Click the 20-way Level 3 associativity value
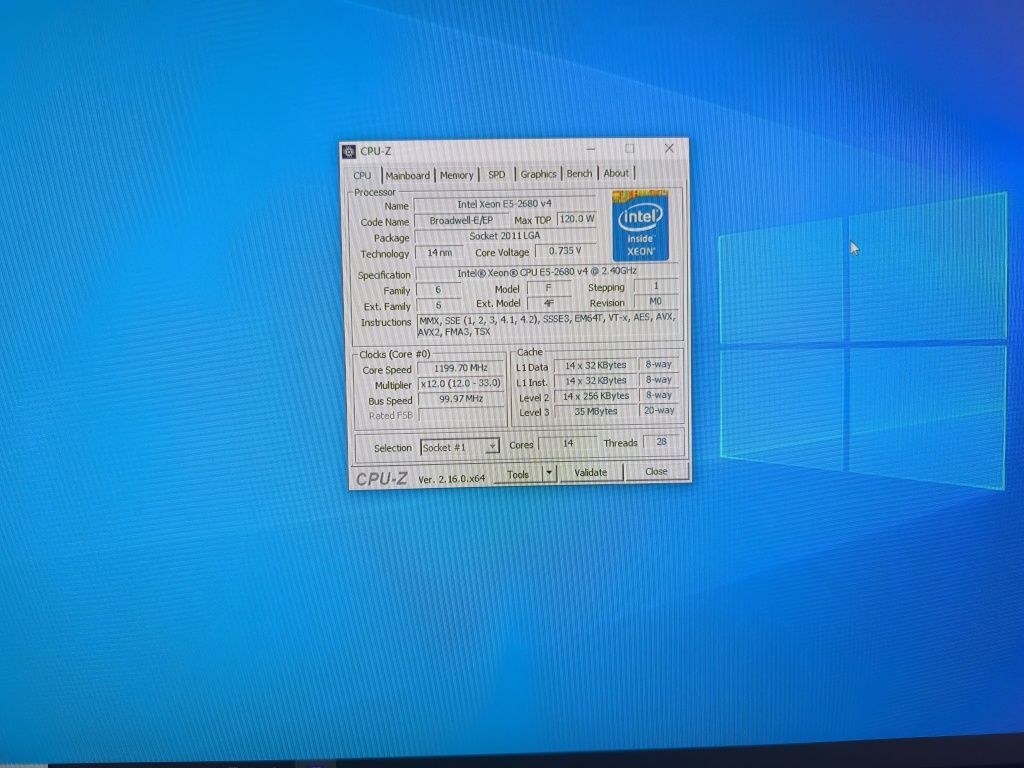 659,410
